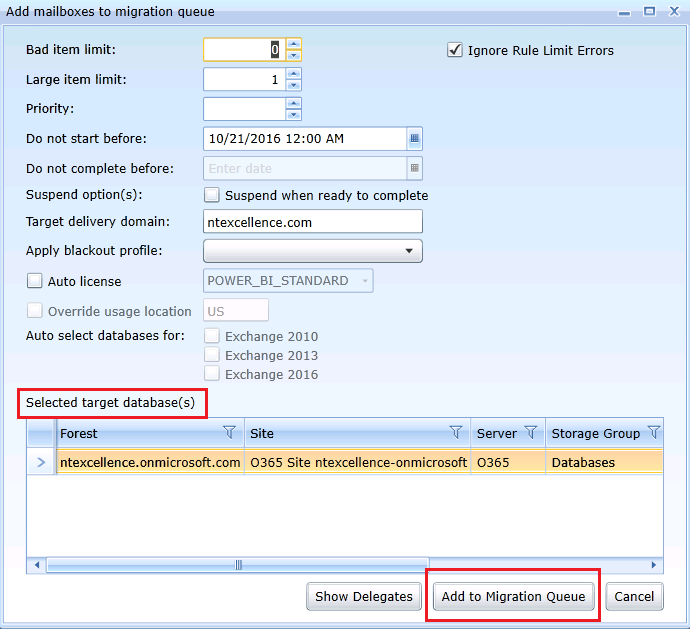Image resolution: width=690 pixels, height=629 pixels.
Task: Open the POWER_BI_STANDARD license dropdown
Action: (288, 281)
